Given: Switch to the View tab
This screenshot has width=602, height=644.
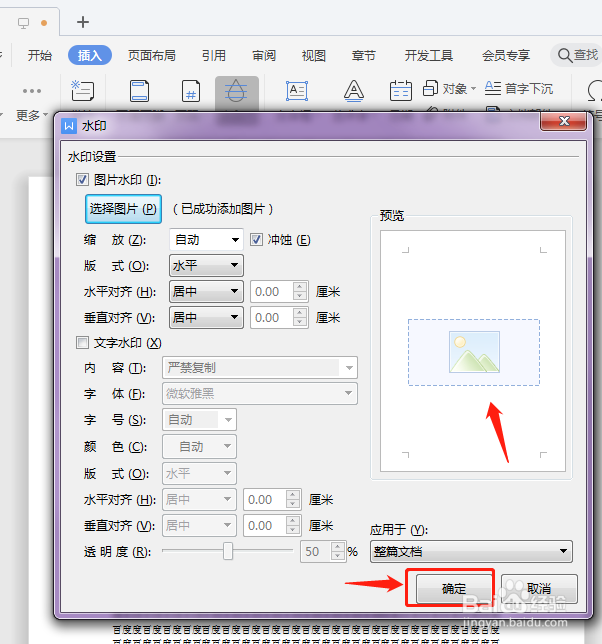Looking at the screenshot, I should click(x=313, y=55).
